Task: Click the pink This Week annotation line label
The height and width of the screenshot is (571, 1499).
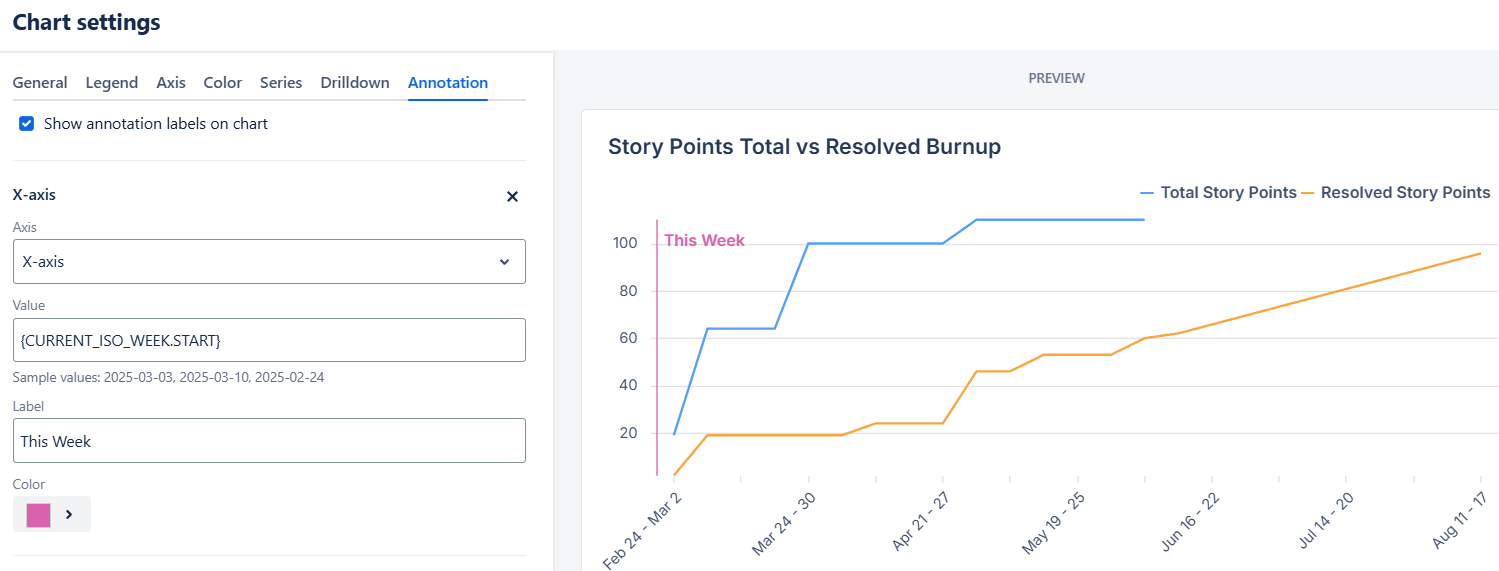Action: [x=704, y=241]
